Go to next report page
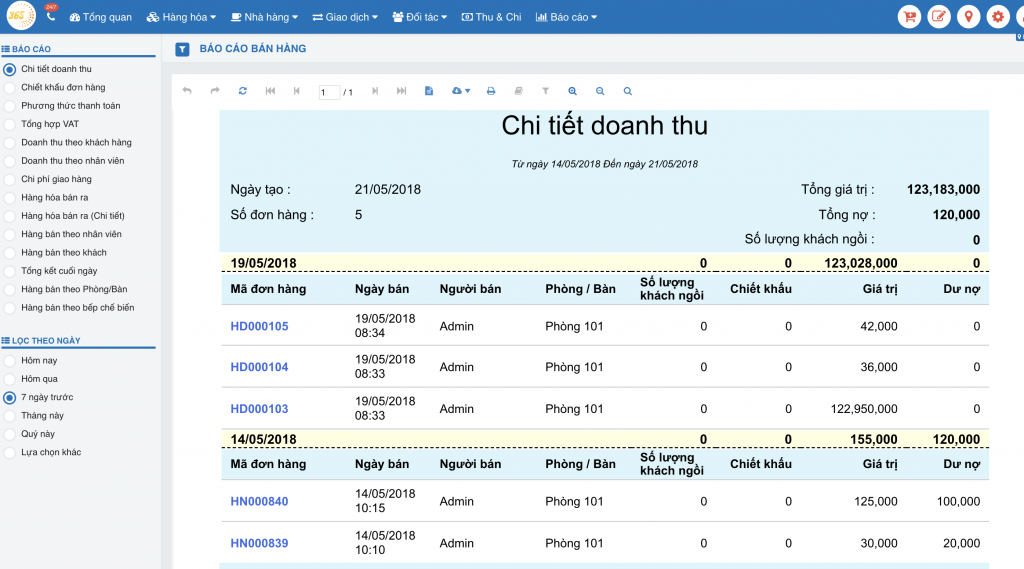 click(375, 91)
